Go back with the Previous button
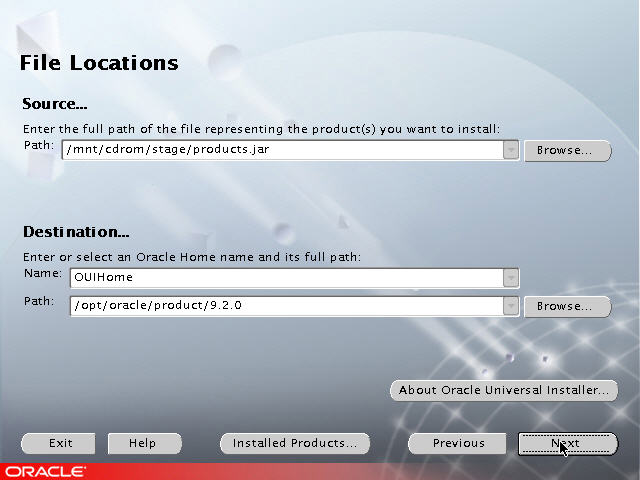The width and height of the screenshot is (640, 480). click(457, 443)
